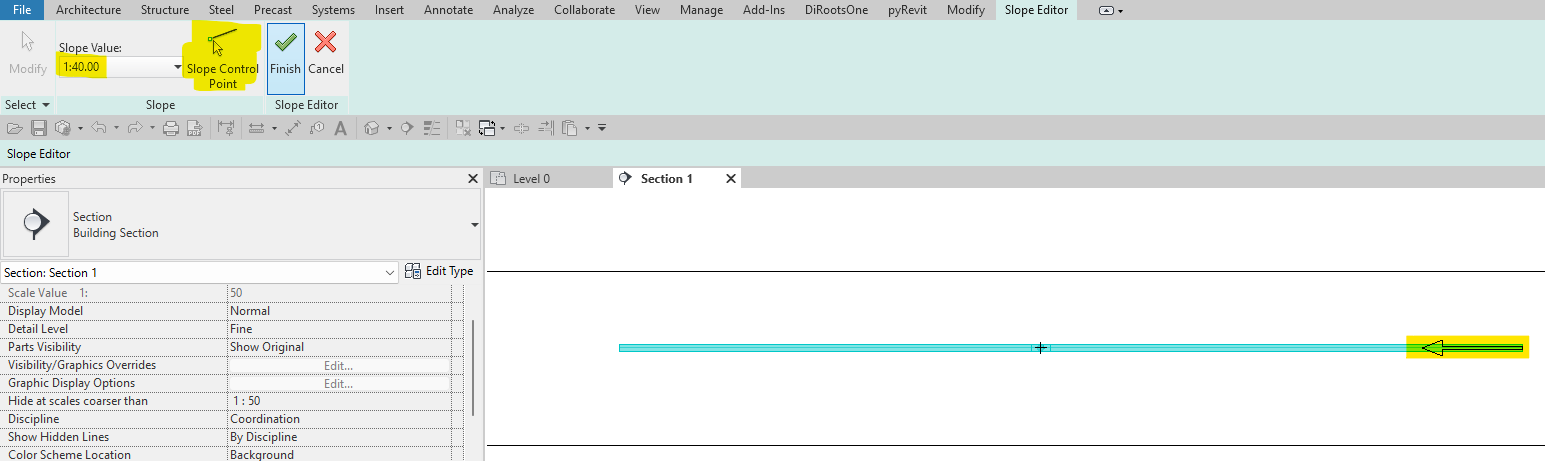Screen dimensions: 1545x461
Task: Click the Open file icon in quick access toolbar
Action: 15,128
